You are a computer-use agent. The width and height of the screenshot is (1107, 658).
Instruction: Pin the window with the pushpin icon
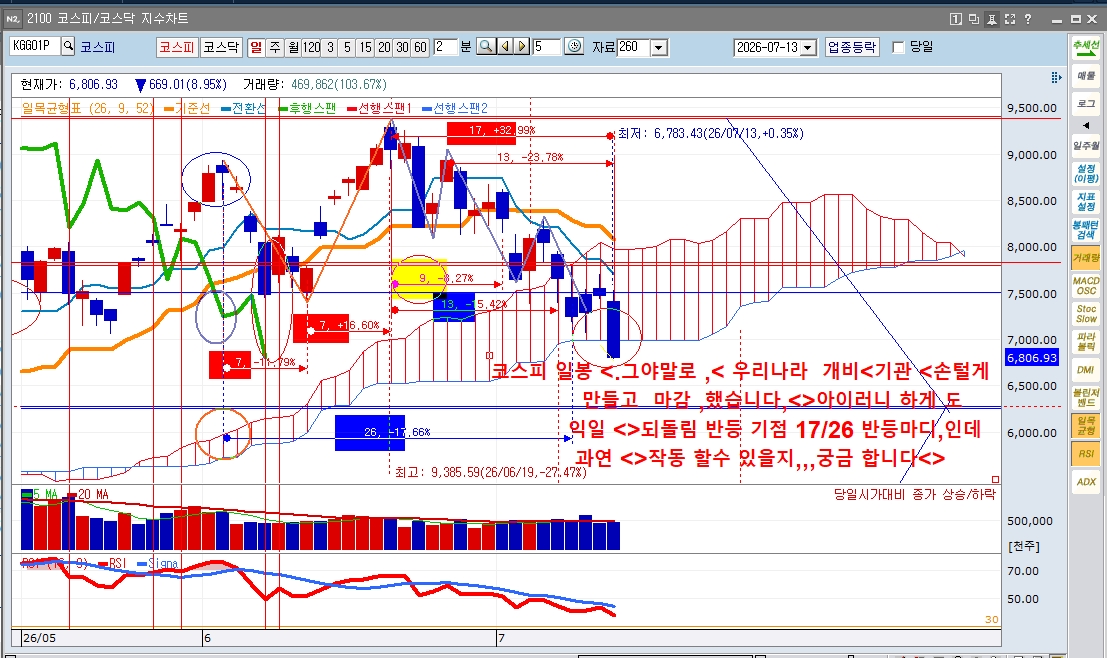point(991,19)
